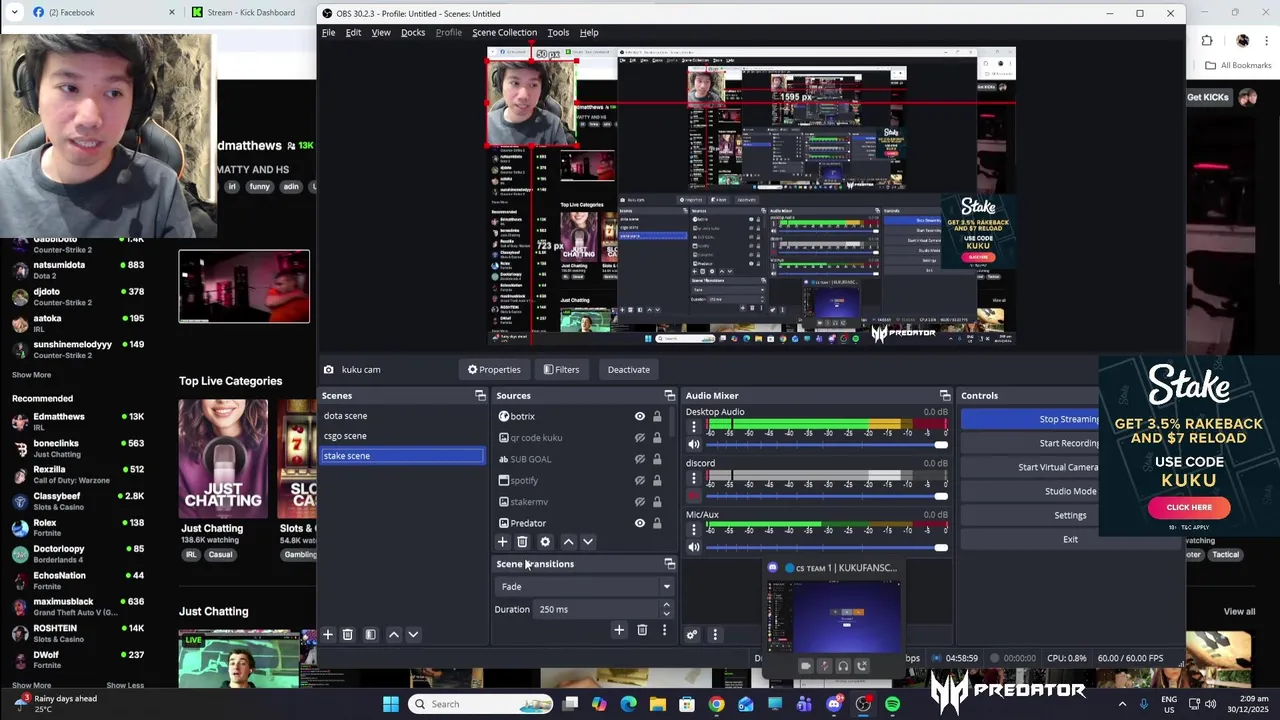Undock the Audio Mixer panel float icon
The width and height of the screenshot is (1280, 720).
coord(945,396)
